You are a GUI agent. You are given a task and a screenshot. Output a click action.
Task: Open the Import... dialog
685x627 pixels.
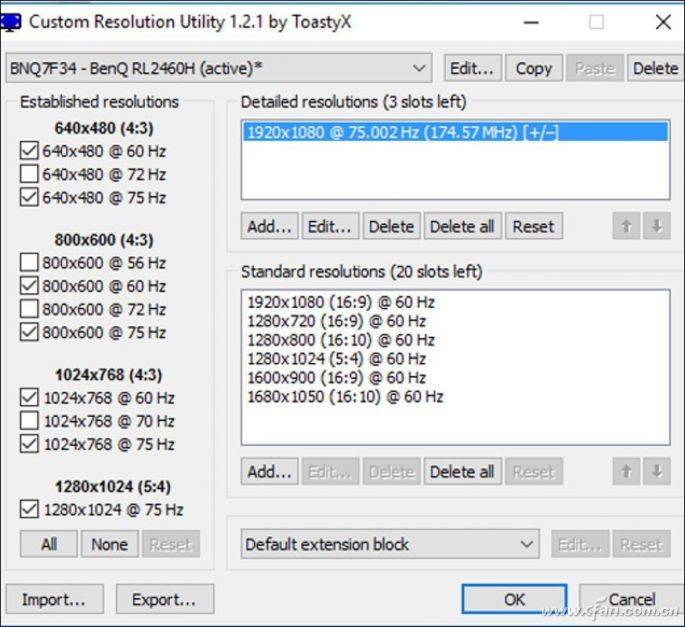[55, 599]
